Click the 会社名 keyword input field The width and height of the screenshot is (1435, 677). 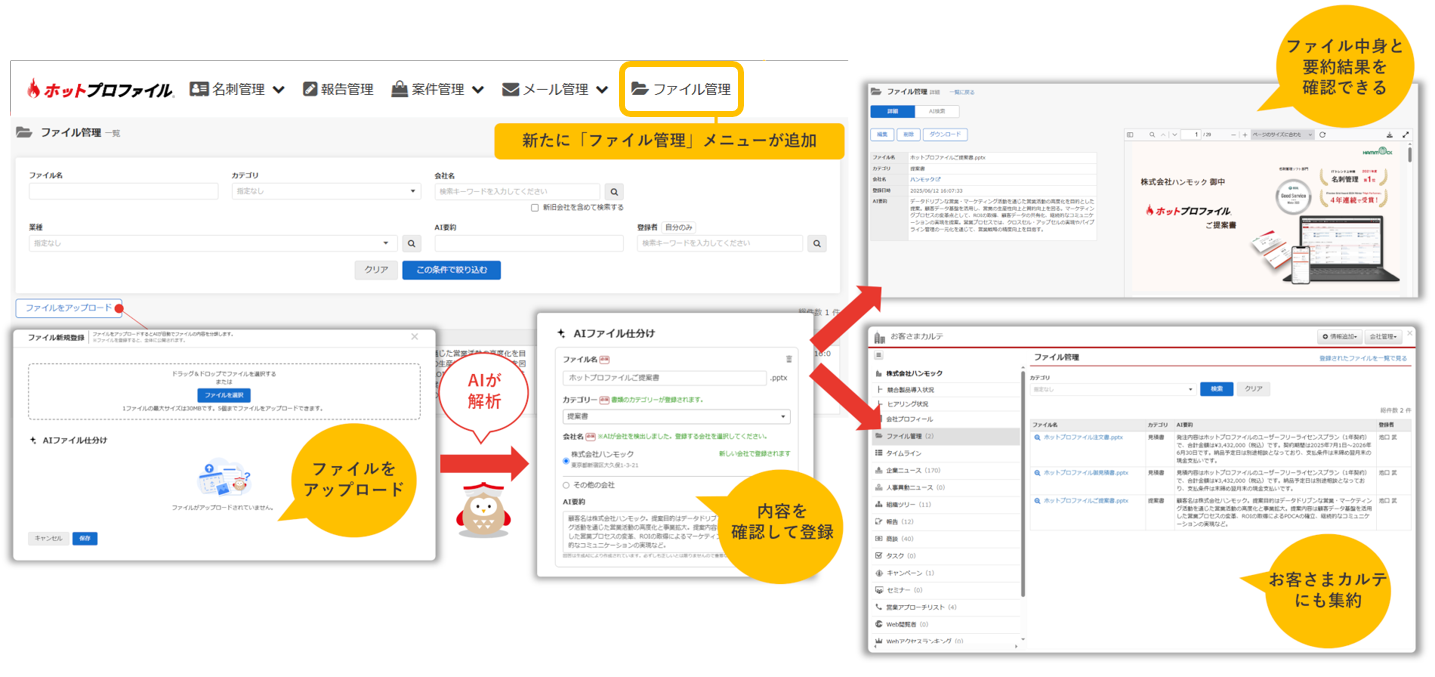[517, 191]
